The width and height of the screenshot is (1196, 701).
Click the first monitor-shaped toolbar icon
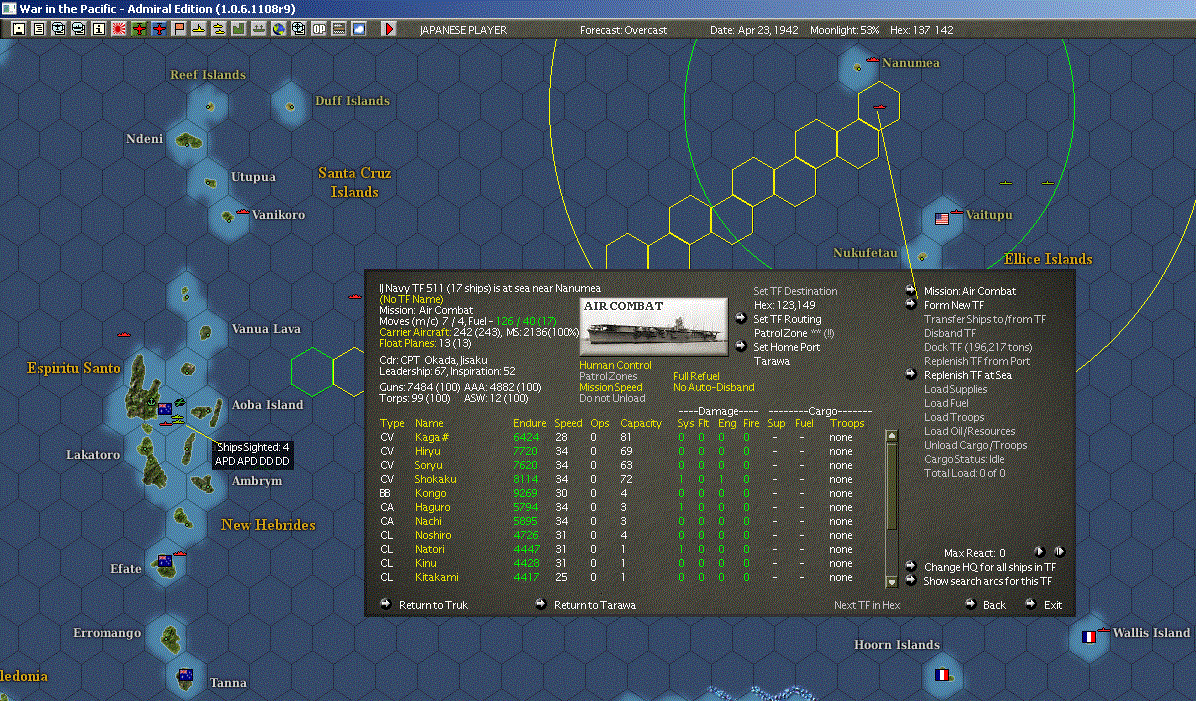pyautogui.click(x=59, y=29)
